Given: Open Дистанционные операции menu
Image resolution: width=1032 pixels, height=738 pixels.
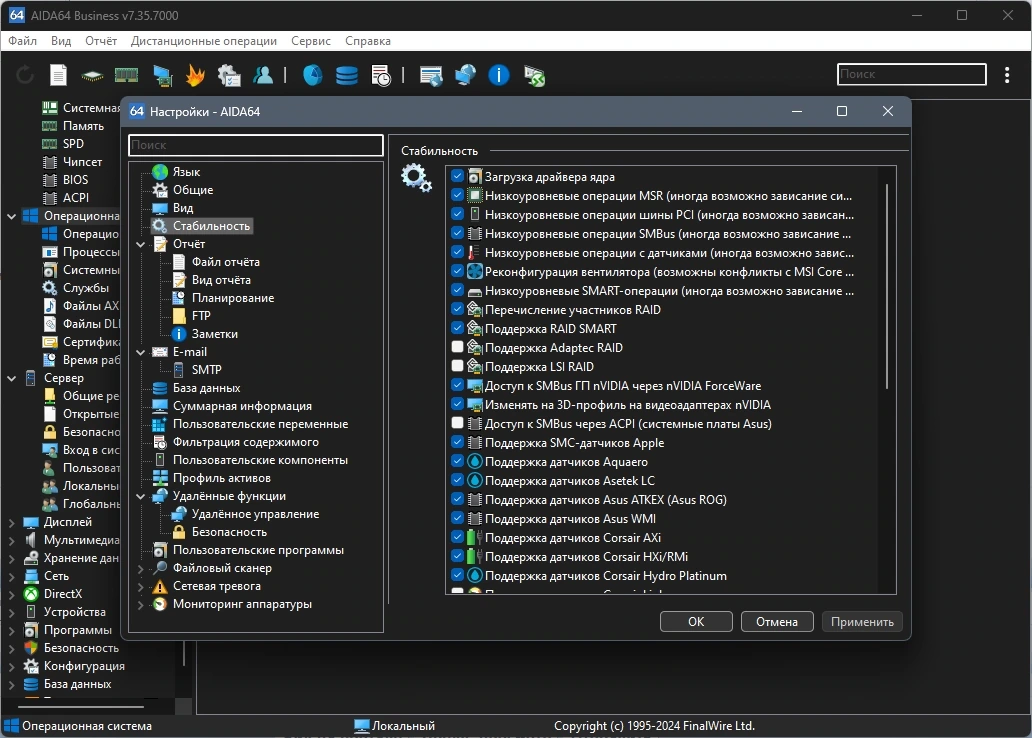Looking at the screenshot, I should click(203, 41).
